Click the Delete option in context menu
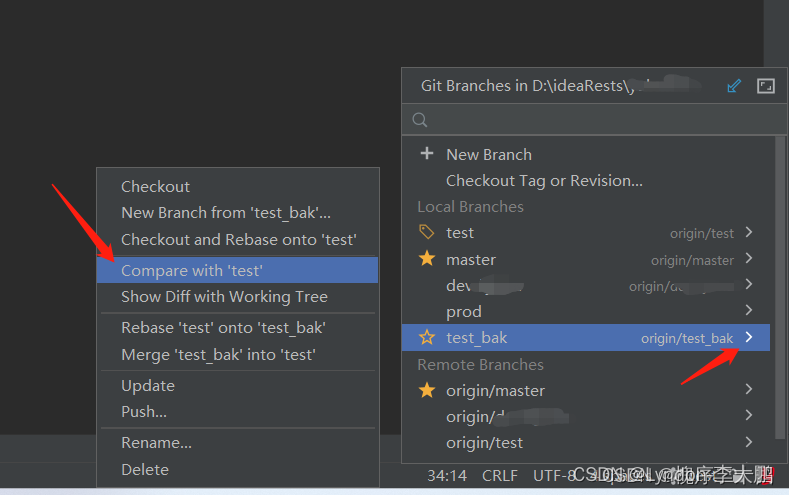Image resolution: width=789 pixels, height=495 pixels. coord(145,469)
